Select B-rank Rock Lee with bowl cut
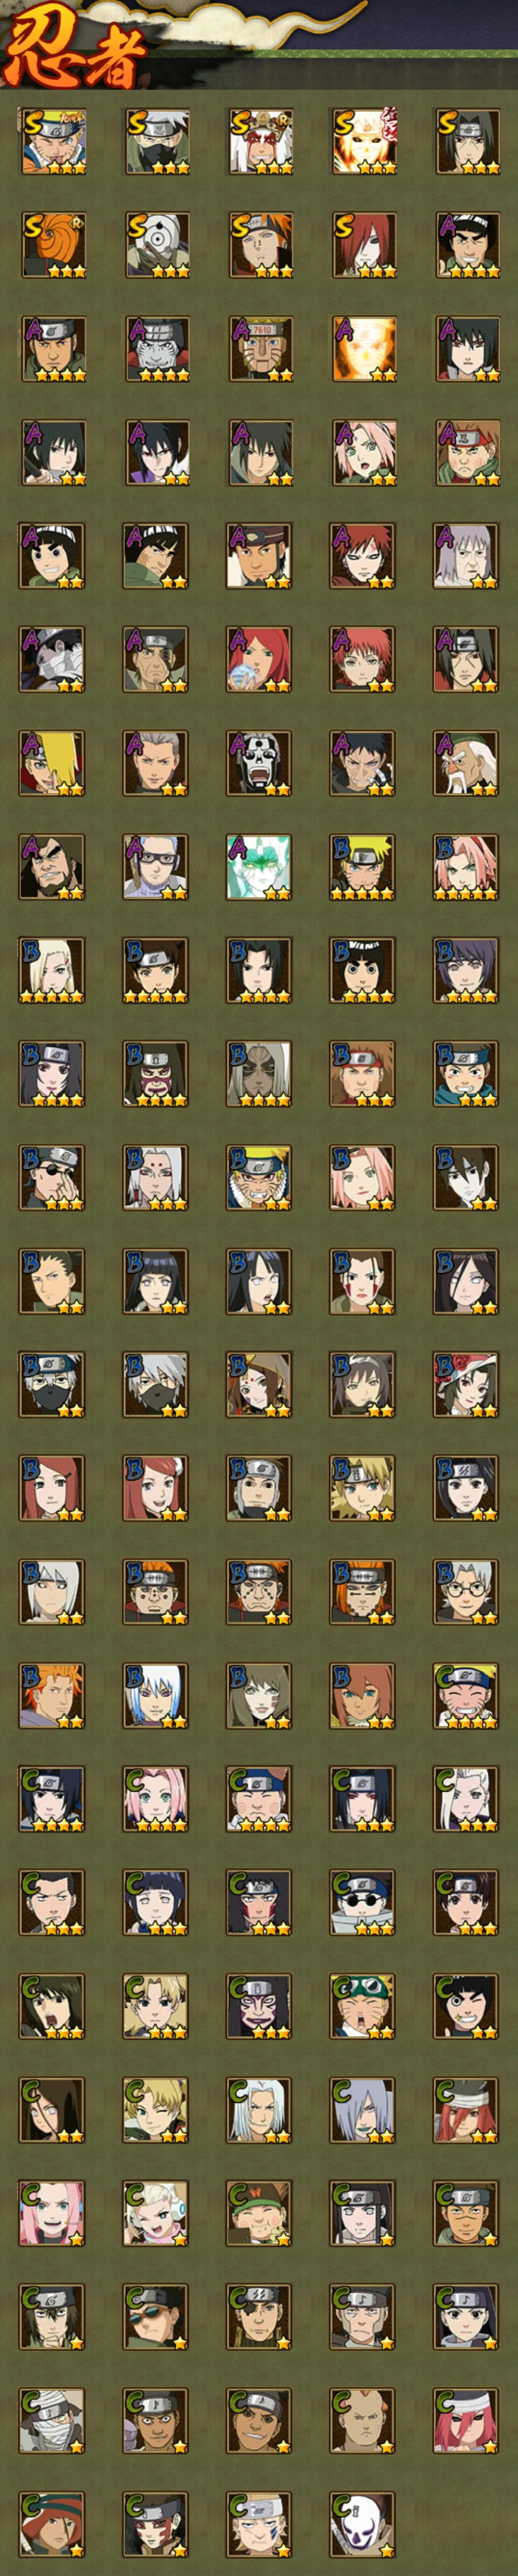The height and width of the screenshot is (2576, 518). coord(363,970)
